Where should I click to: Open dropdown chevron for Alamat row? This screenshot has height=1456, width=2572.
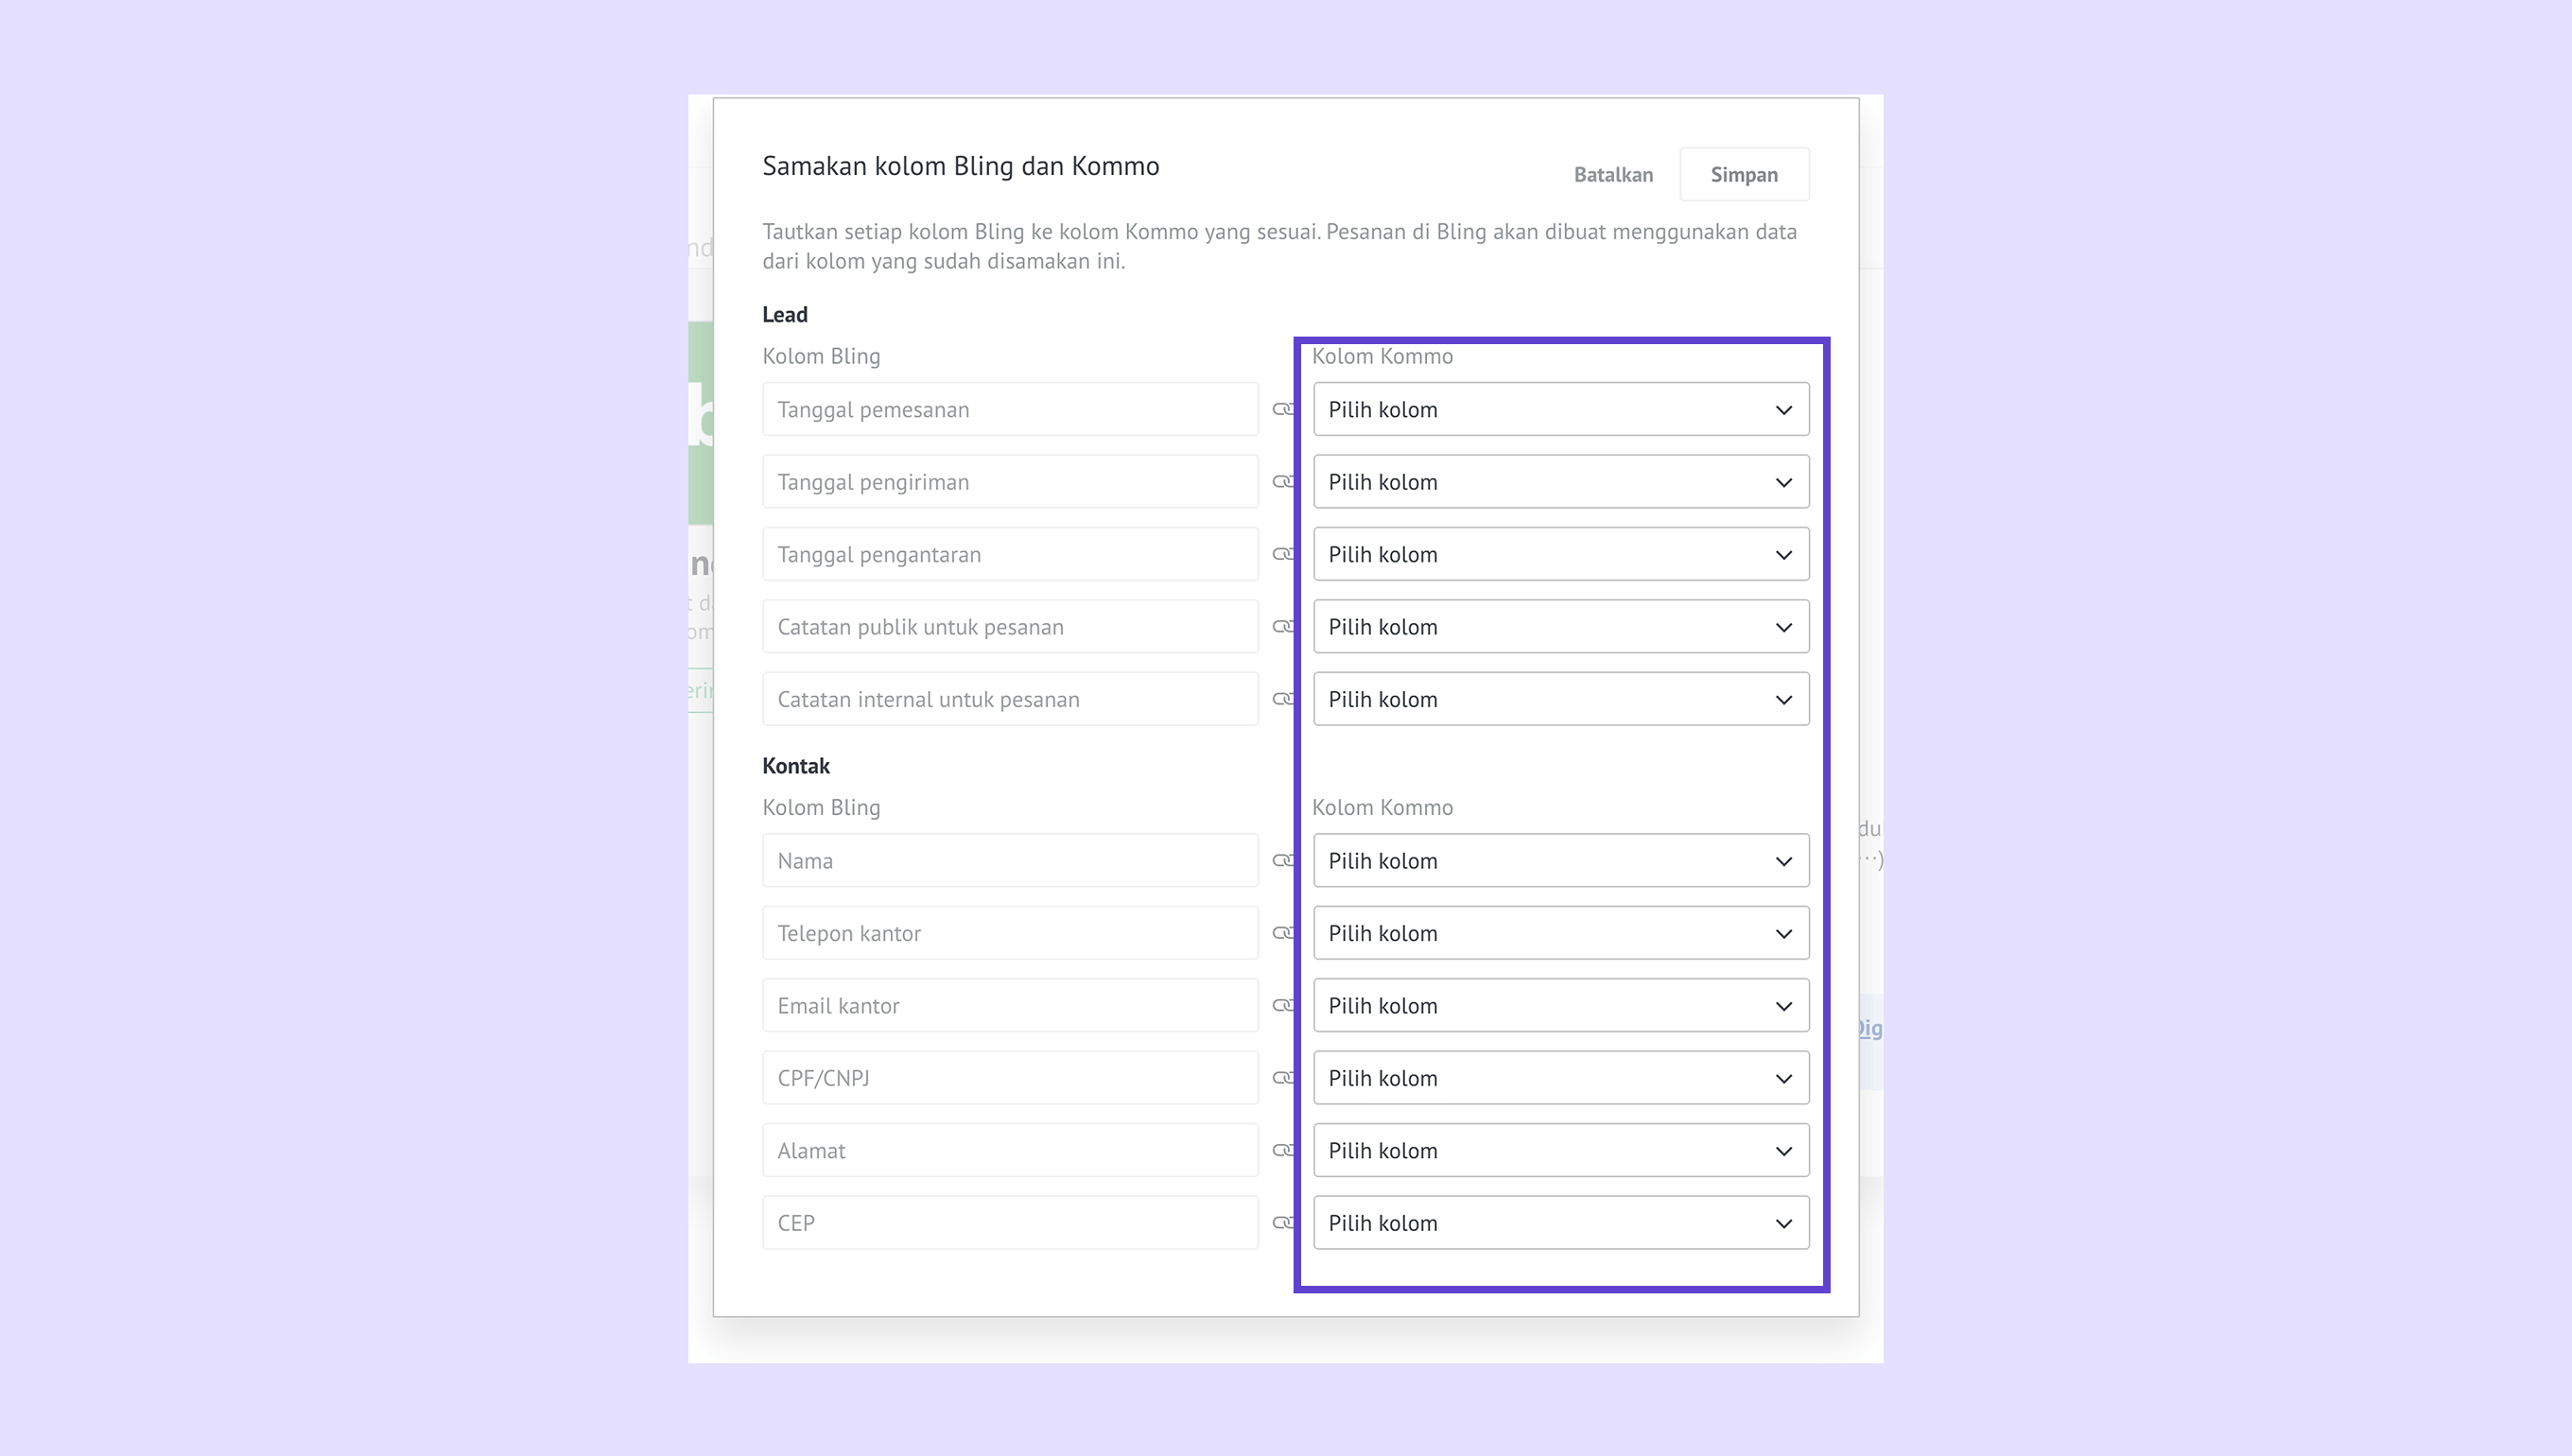1783,1151
